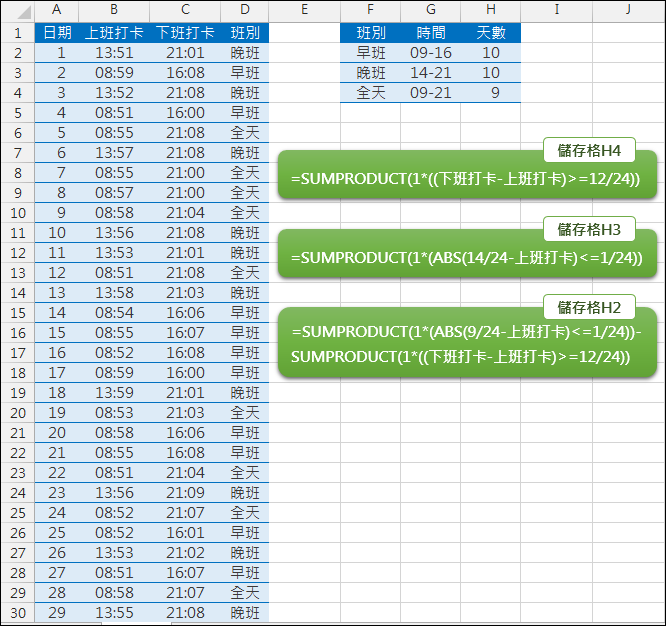
Task: Select row 15 header
Action: click(x=18, y=313)
